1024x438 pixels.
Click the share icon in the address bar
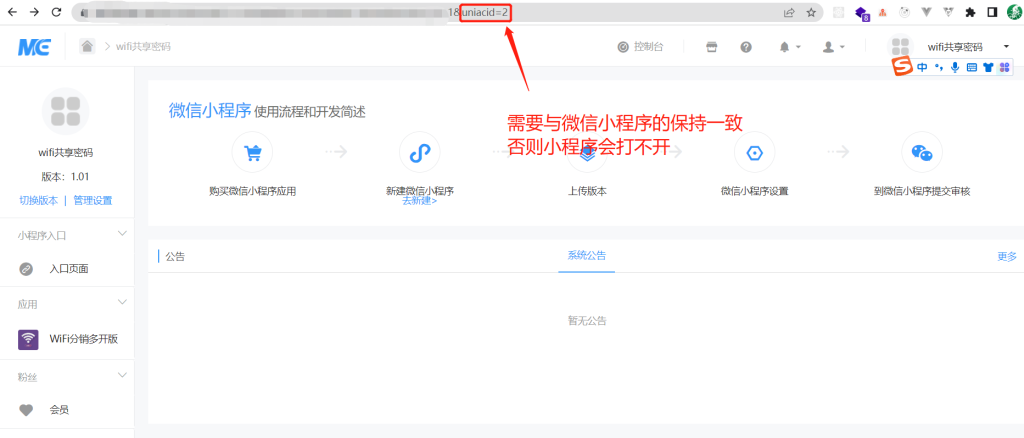790,12
